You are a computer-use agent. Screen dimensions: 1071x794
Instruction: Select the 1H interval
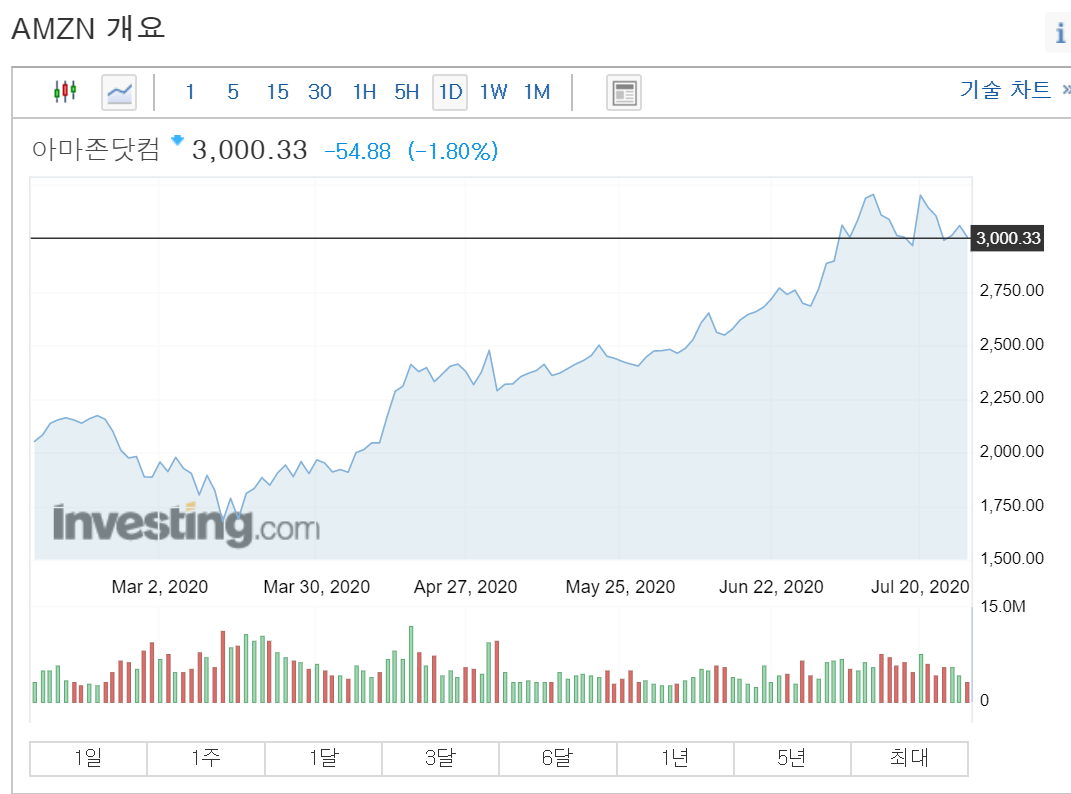coord(364,92)
